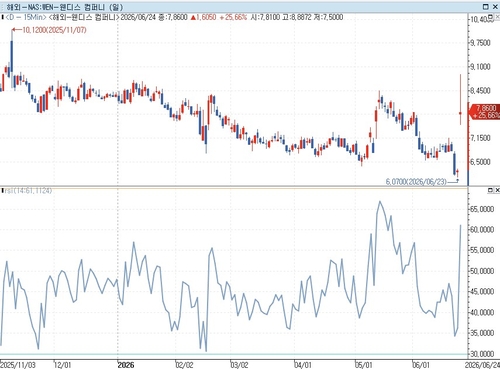Image resolution: width=500 pixels, height=369 pixels.
Task: Click the 9.1000 price axis label
Action: pyautogui.click(x=480, y=67)
